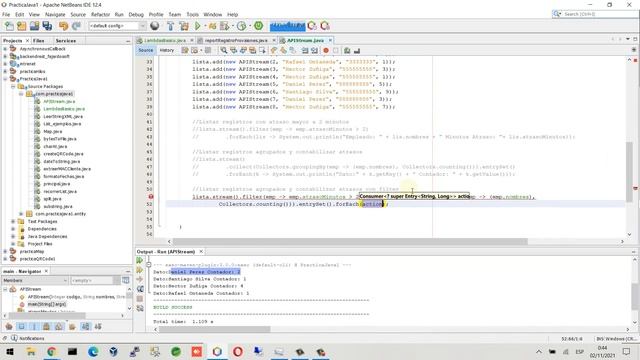640x360 pixels.
Task: Collapse the PracticaJava1 project node
Action: (5, 79)
